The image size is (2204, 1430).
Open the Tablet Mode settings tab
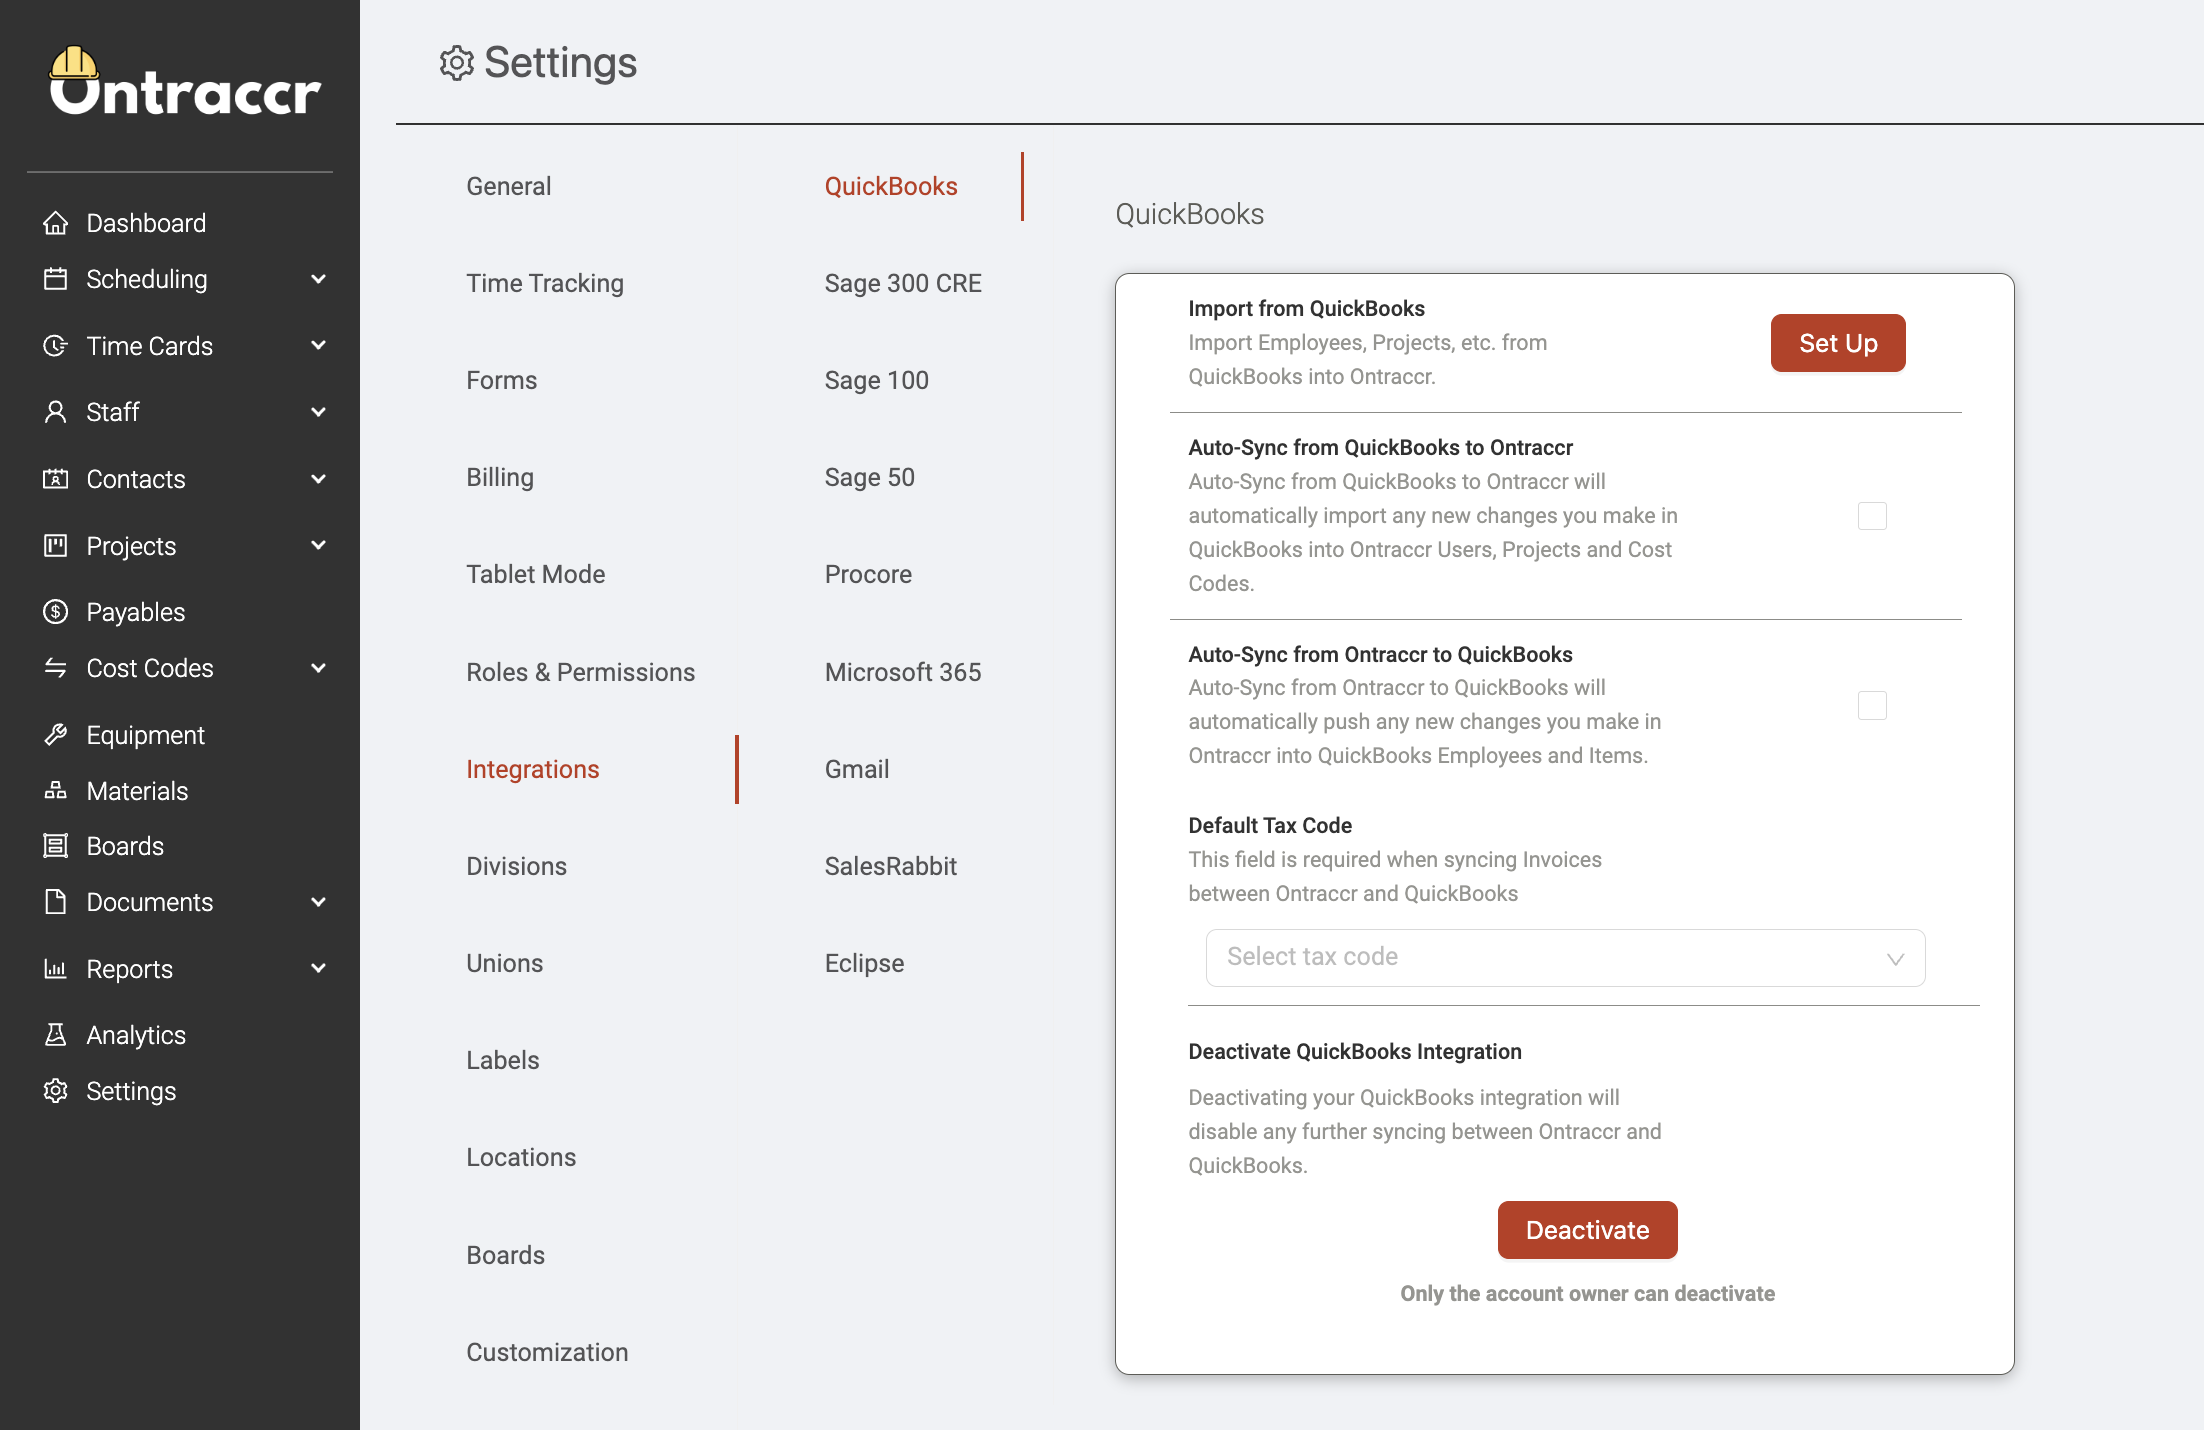pos(535,574)
